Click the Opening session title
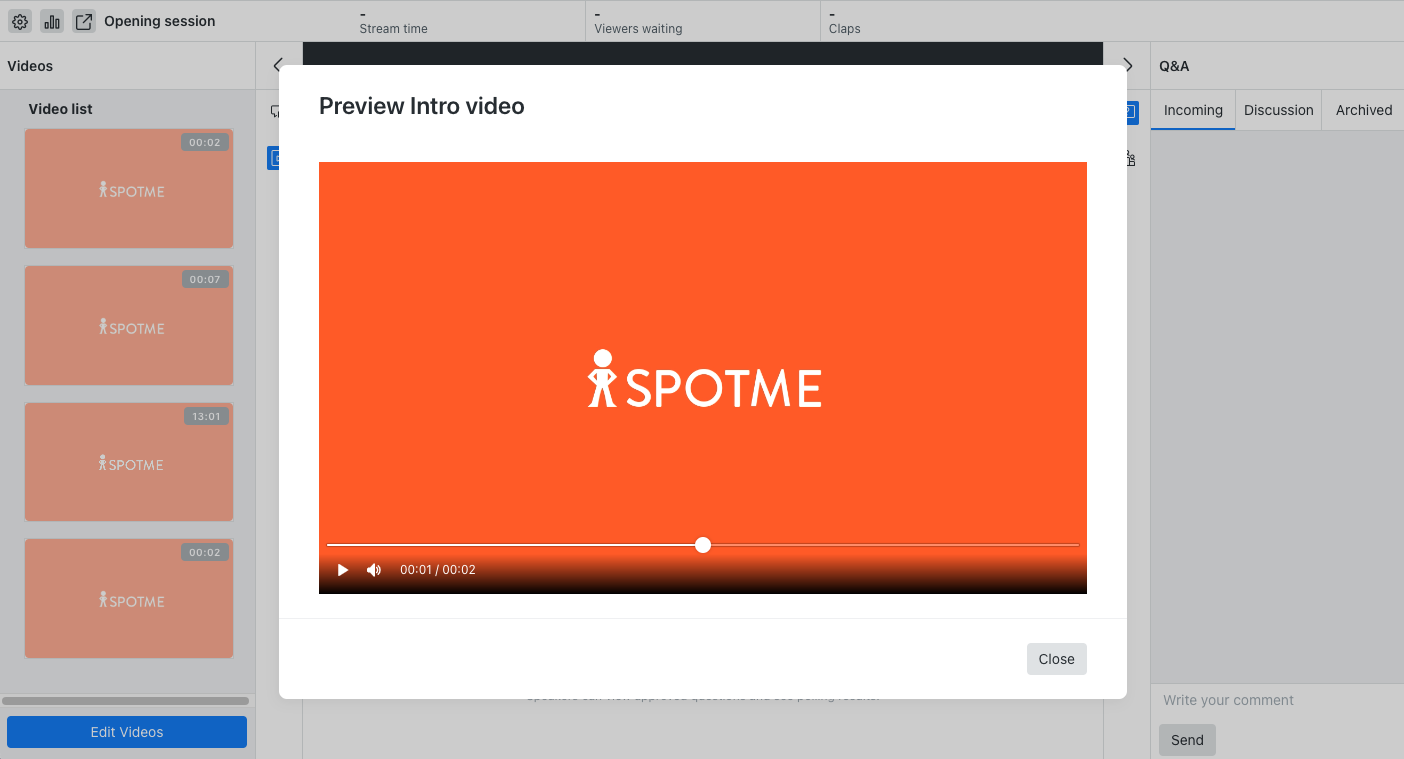This screenshot has height=759, width=1404. 160,21
